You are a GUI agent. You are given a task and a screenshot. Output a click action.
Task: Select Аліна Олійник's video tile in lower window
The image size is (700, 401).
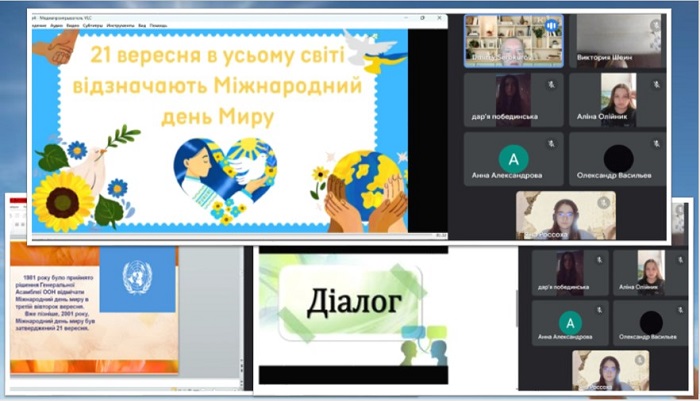click(x=650, y=272)
